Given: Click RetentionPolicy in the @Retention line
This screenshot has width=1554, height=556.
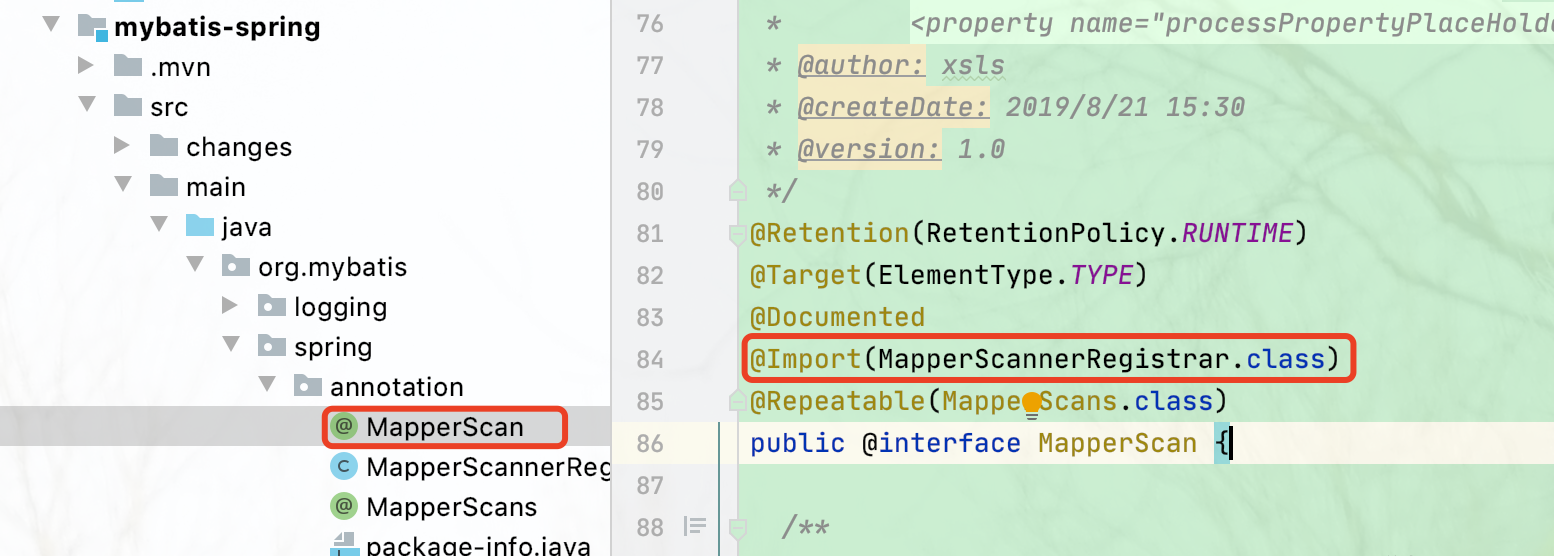Looking at the screenshot, I should click(1044, 233).
